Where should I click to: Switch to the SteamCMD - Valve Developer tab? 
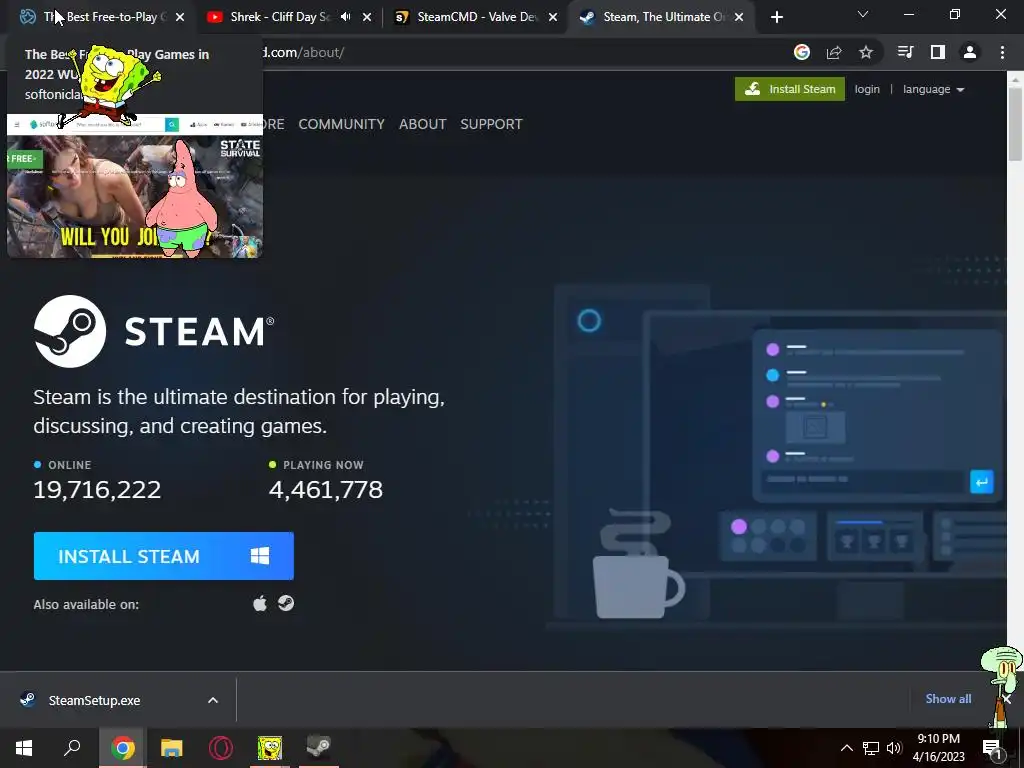pos(477,17)
